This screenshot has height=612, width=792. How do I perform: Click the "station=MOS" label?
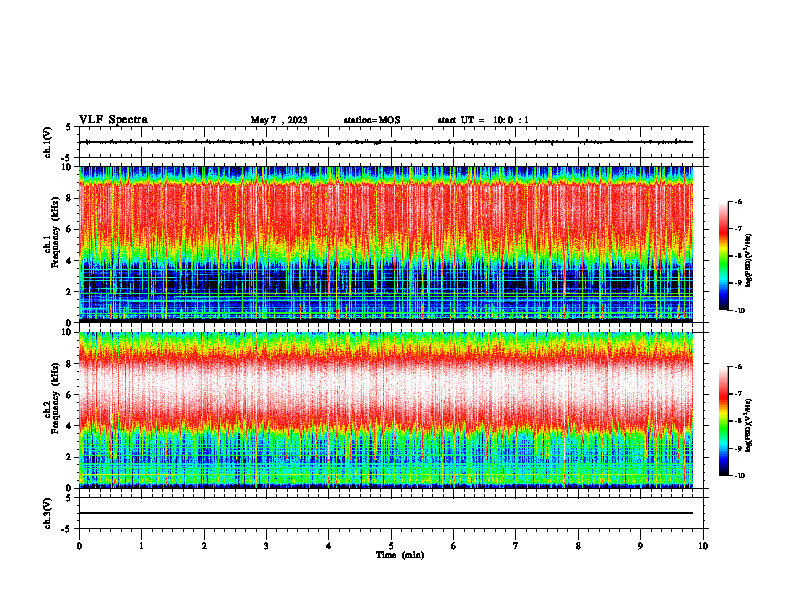[372, 120]
